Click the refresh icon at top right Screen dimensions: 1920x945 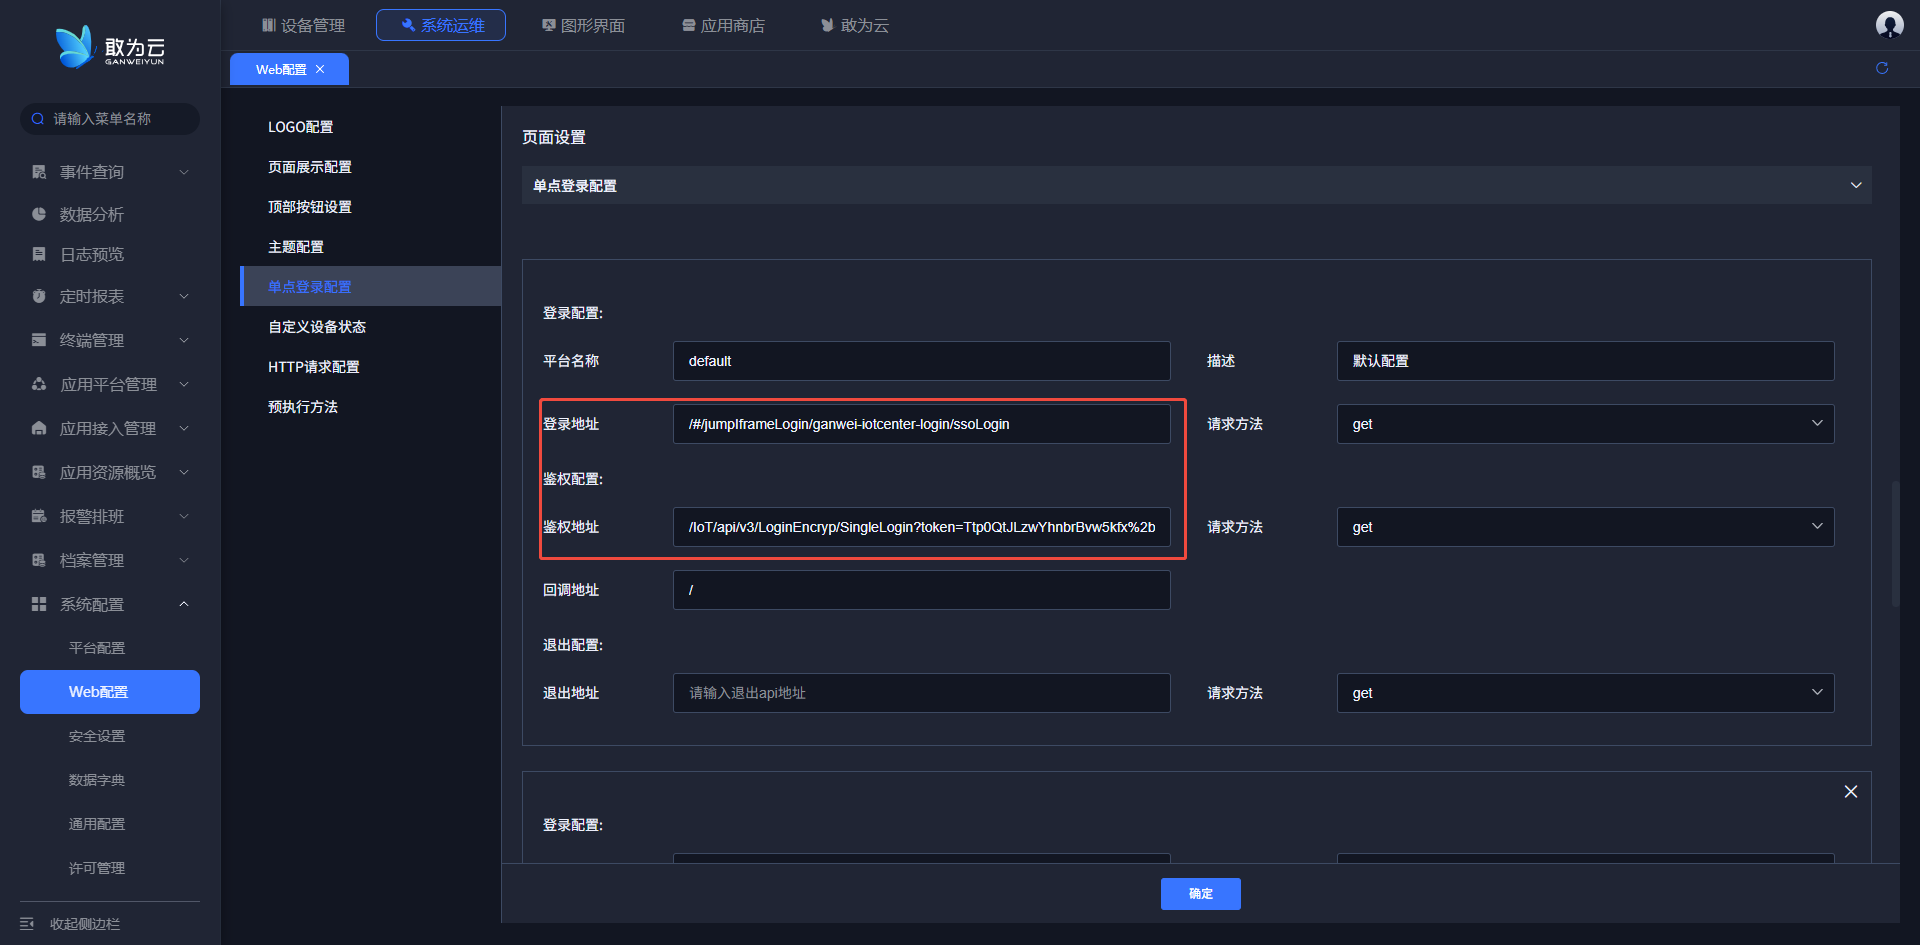1882,68
